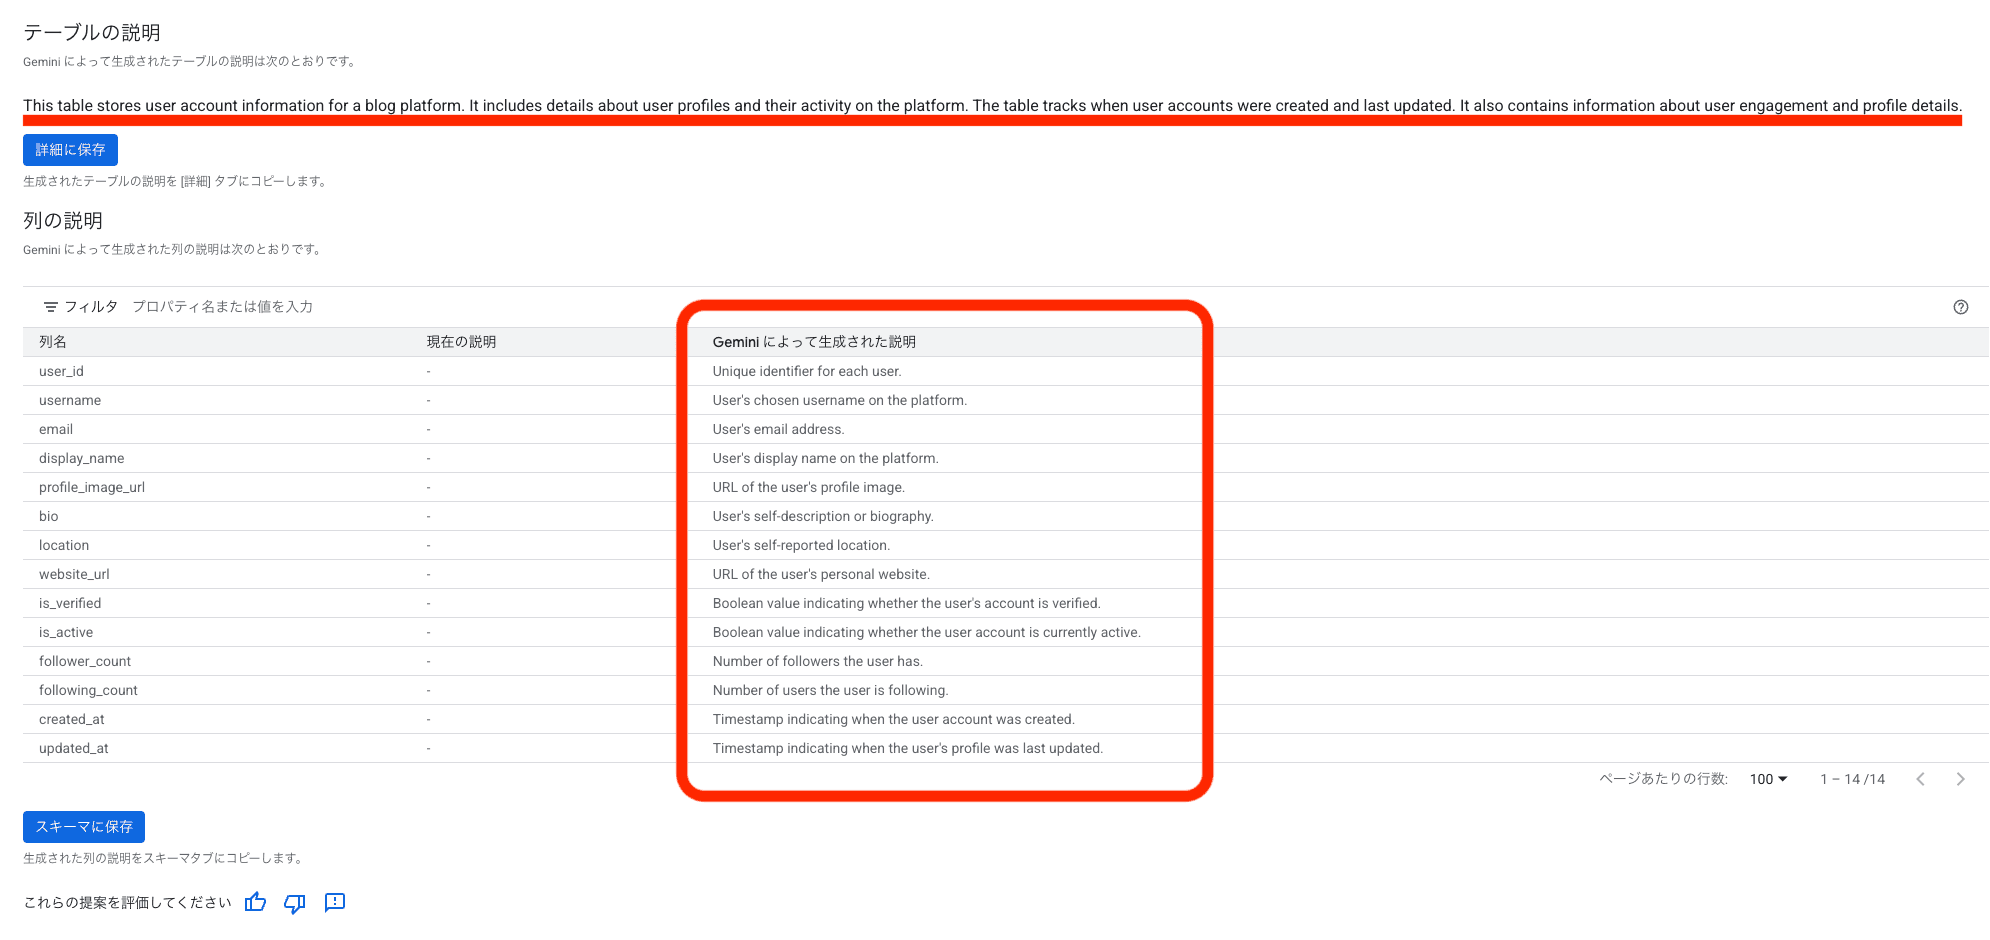Select the updated_at row name
The image size is (1990, 940).
[74, 748]
